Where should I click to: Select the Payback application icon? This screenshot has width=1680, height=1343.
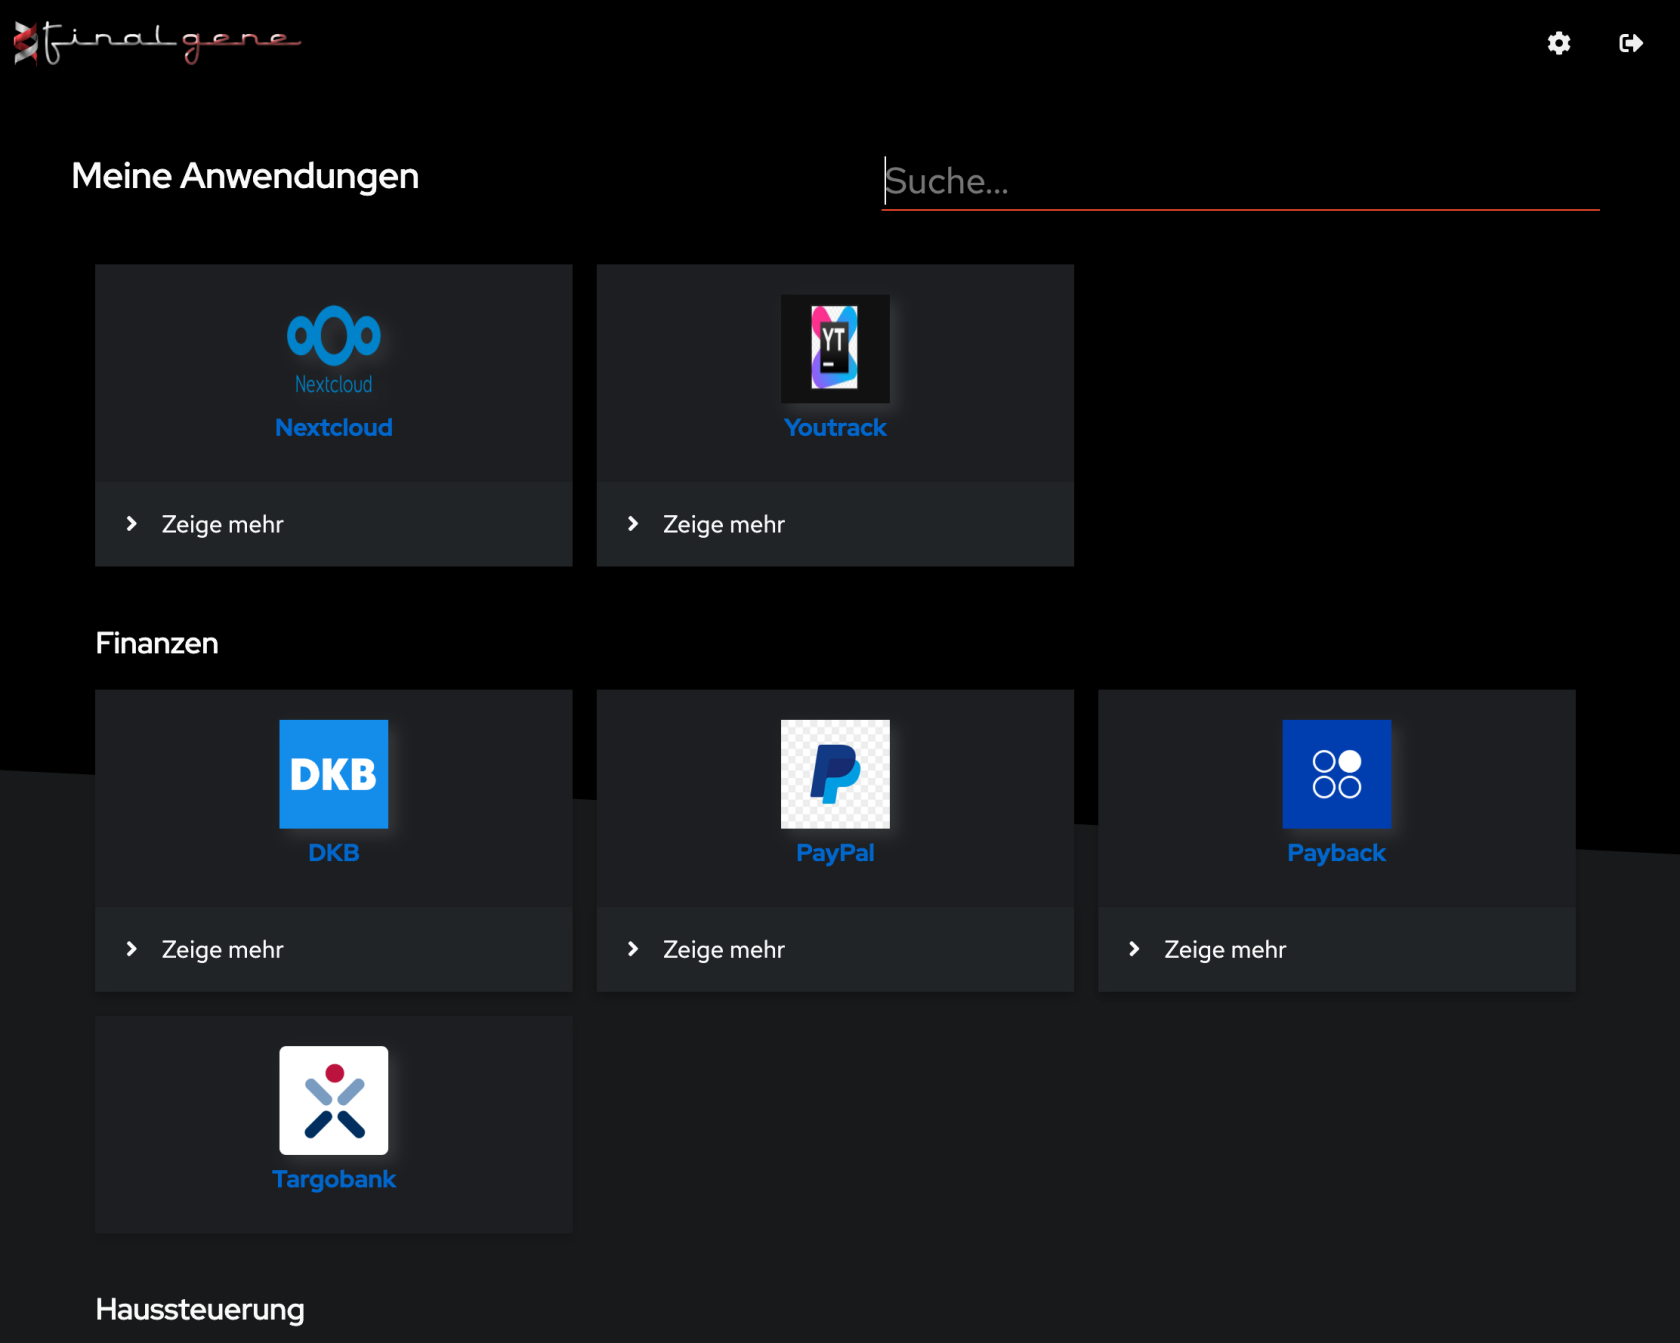(1336, 774)
